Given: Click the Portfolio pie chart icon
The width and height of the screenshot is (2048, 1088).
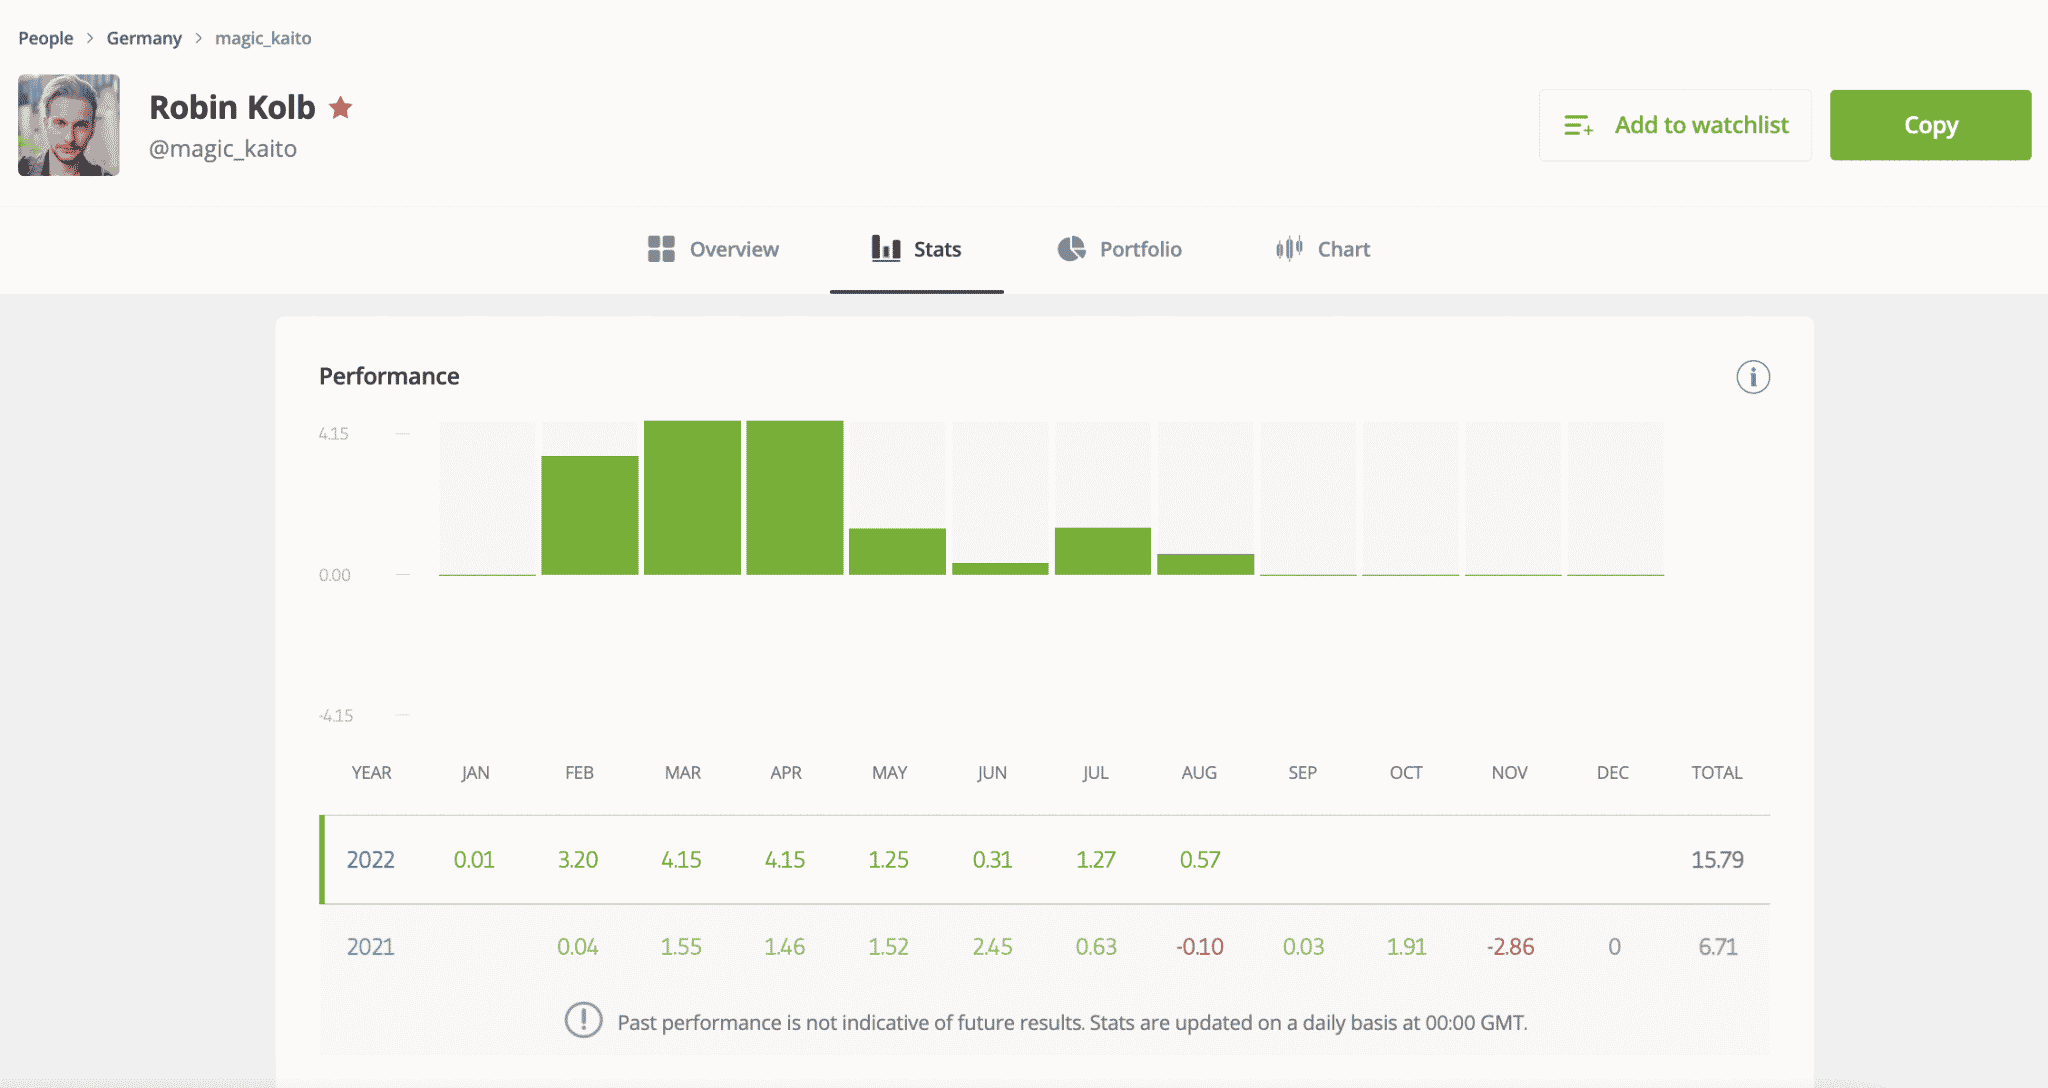Looking at the screenshot, I should [x=1071, y=249].
